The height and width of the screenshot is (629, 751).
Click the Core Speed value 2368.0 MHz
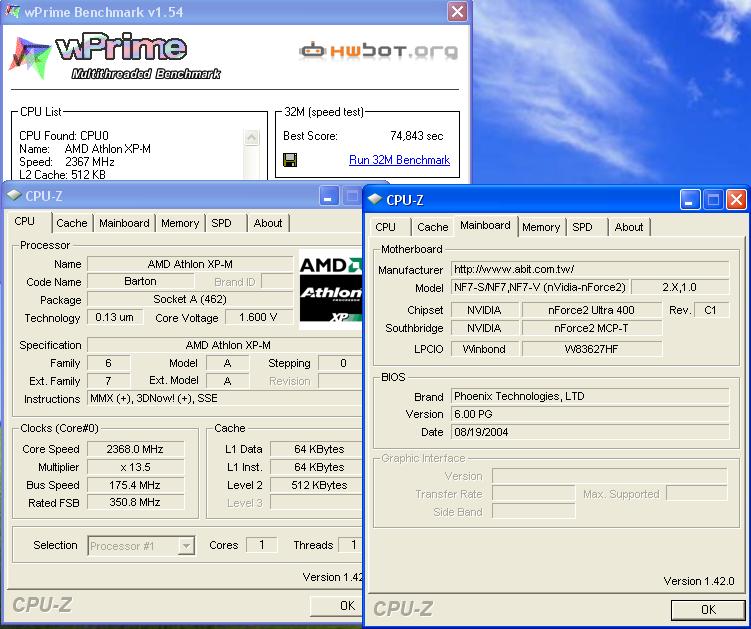[x=135, y=449]
